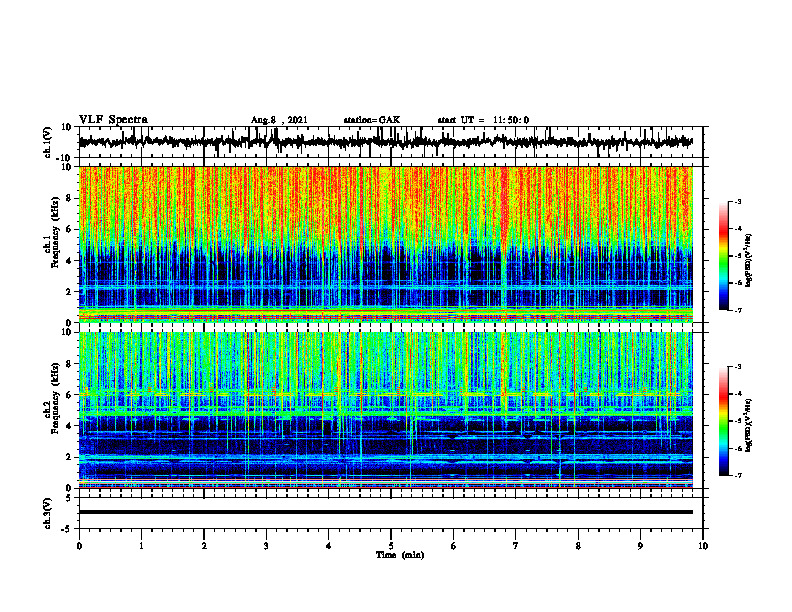The image size is (792, 612).
Task: Click the ch.2 spectrogram plot area
Action: coord(386,410)
